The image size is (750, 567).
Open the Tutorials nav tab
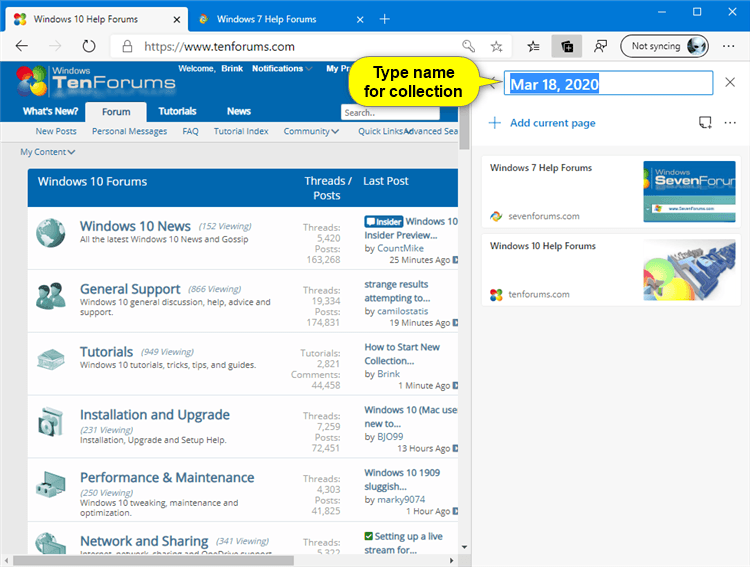[x=177, y=111]
